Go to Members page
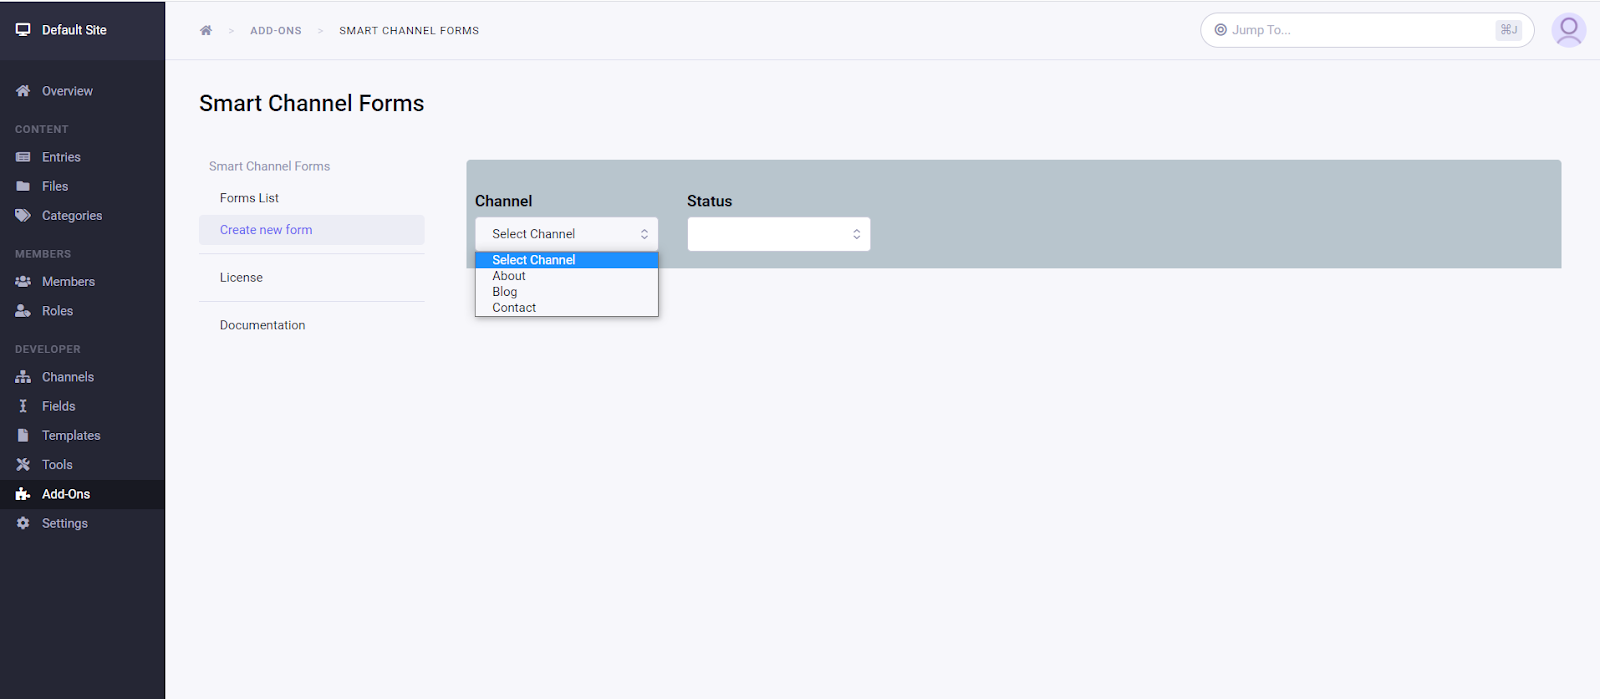Image resolution: width=1600 pixels, height=699 pixels. click(x=68, y=282)
